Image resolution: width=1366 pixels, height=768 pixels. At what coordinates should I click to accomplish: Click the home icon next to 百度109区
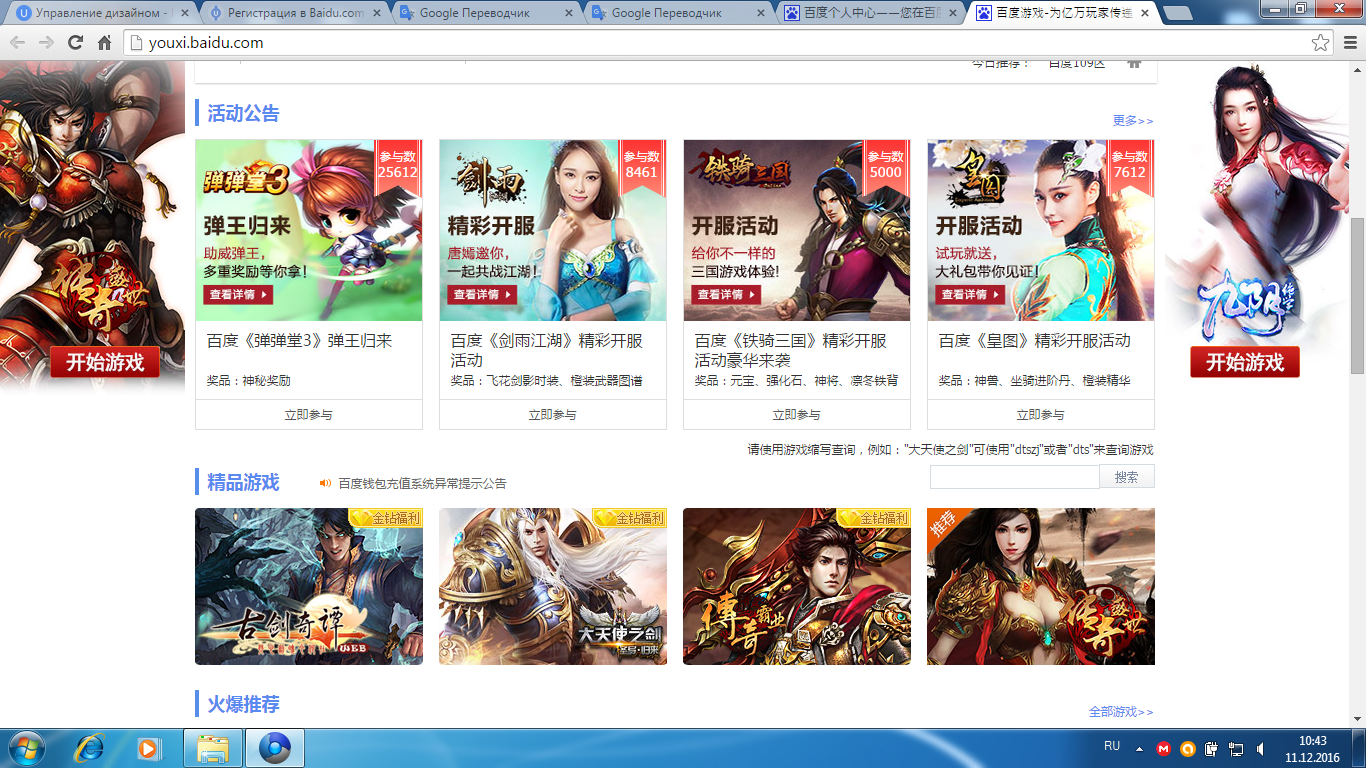click(x=1134, y=63)
